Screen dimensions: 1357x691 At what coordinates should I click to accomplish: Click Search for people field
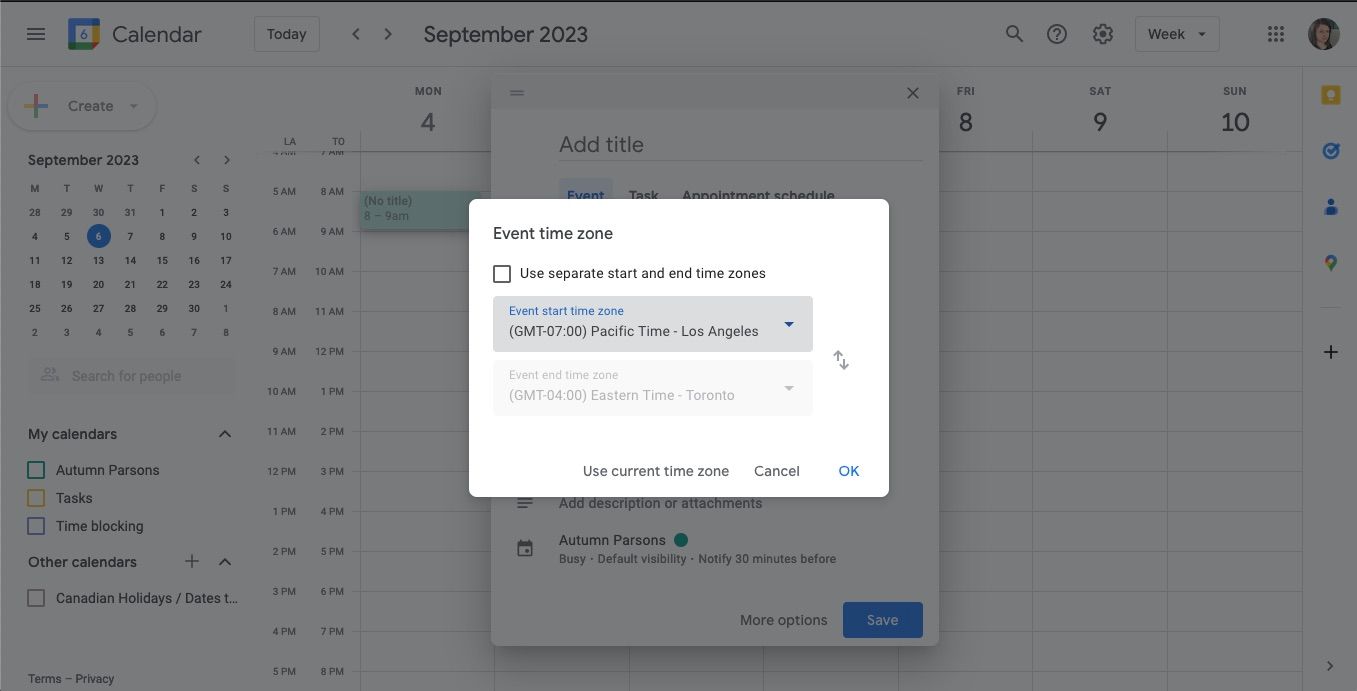pos(132,376)
